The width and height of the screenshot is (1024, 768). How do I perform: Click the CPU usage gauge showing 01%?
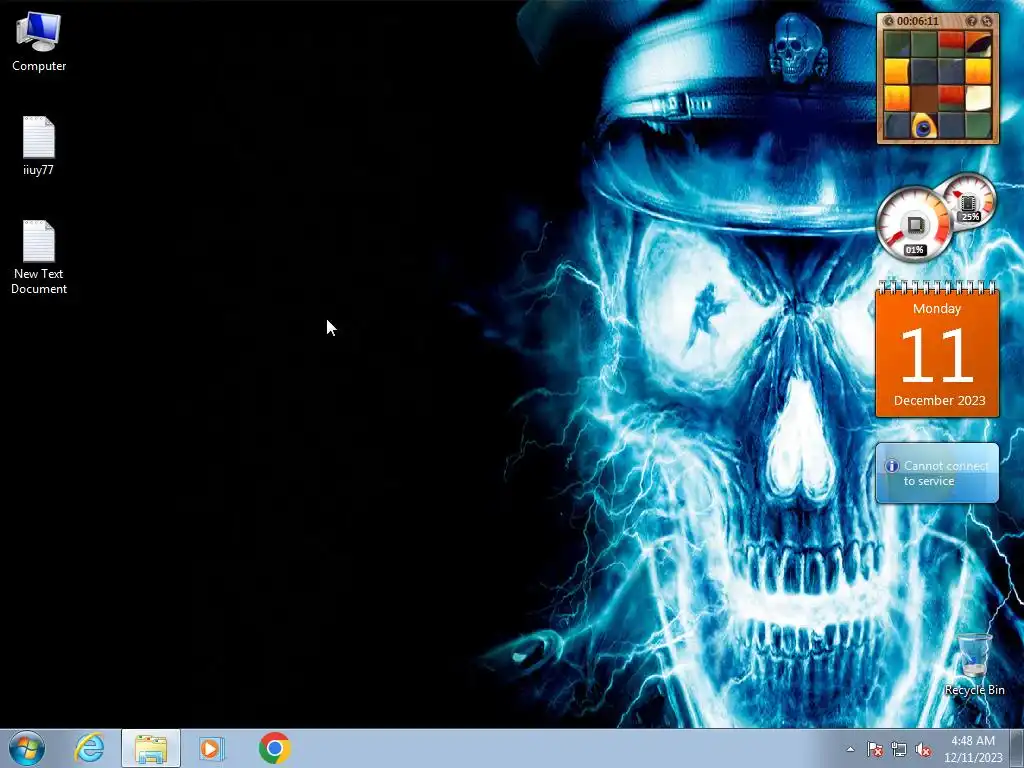914,223
